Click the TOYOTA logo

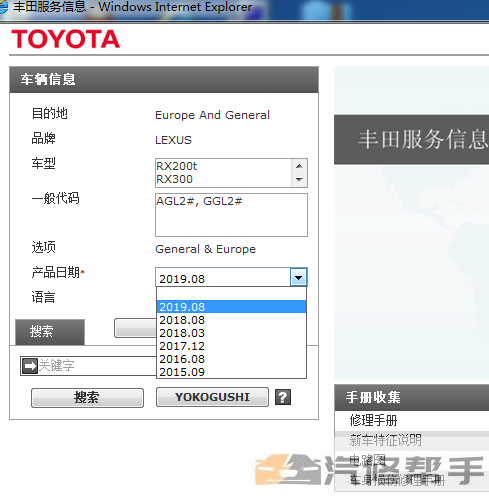(x=65, y=39)
